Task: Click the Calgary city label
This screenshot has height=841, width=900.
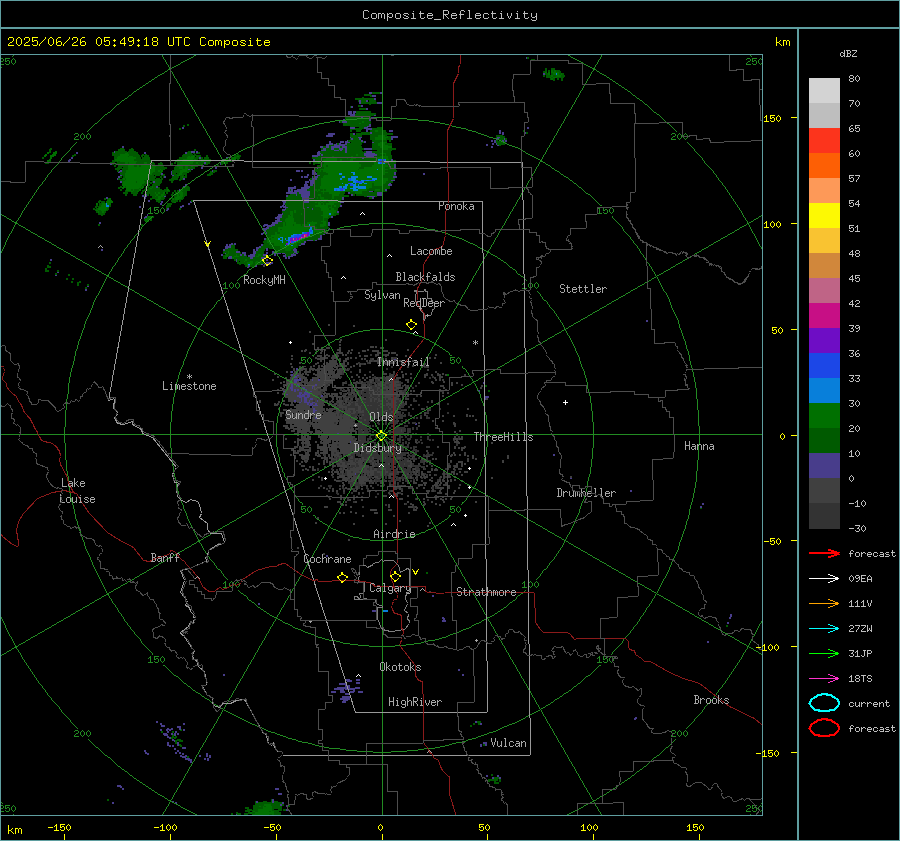Action: point(390,588)
